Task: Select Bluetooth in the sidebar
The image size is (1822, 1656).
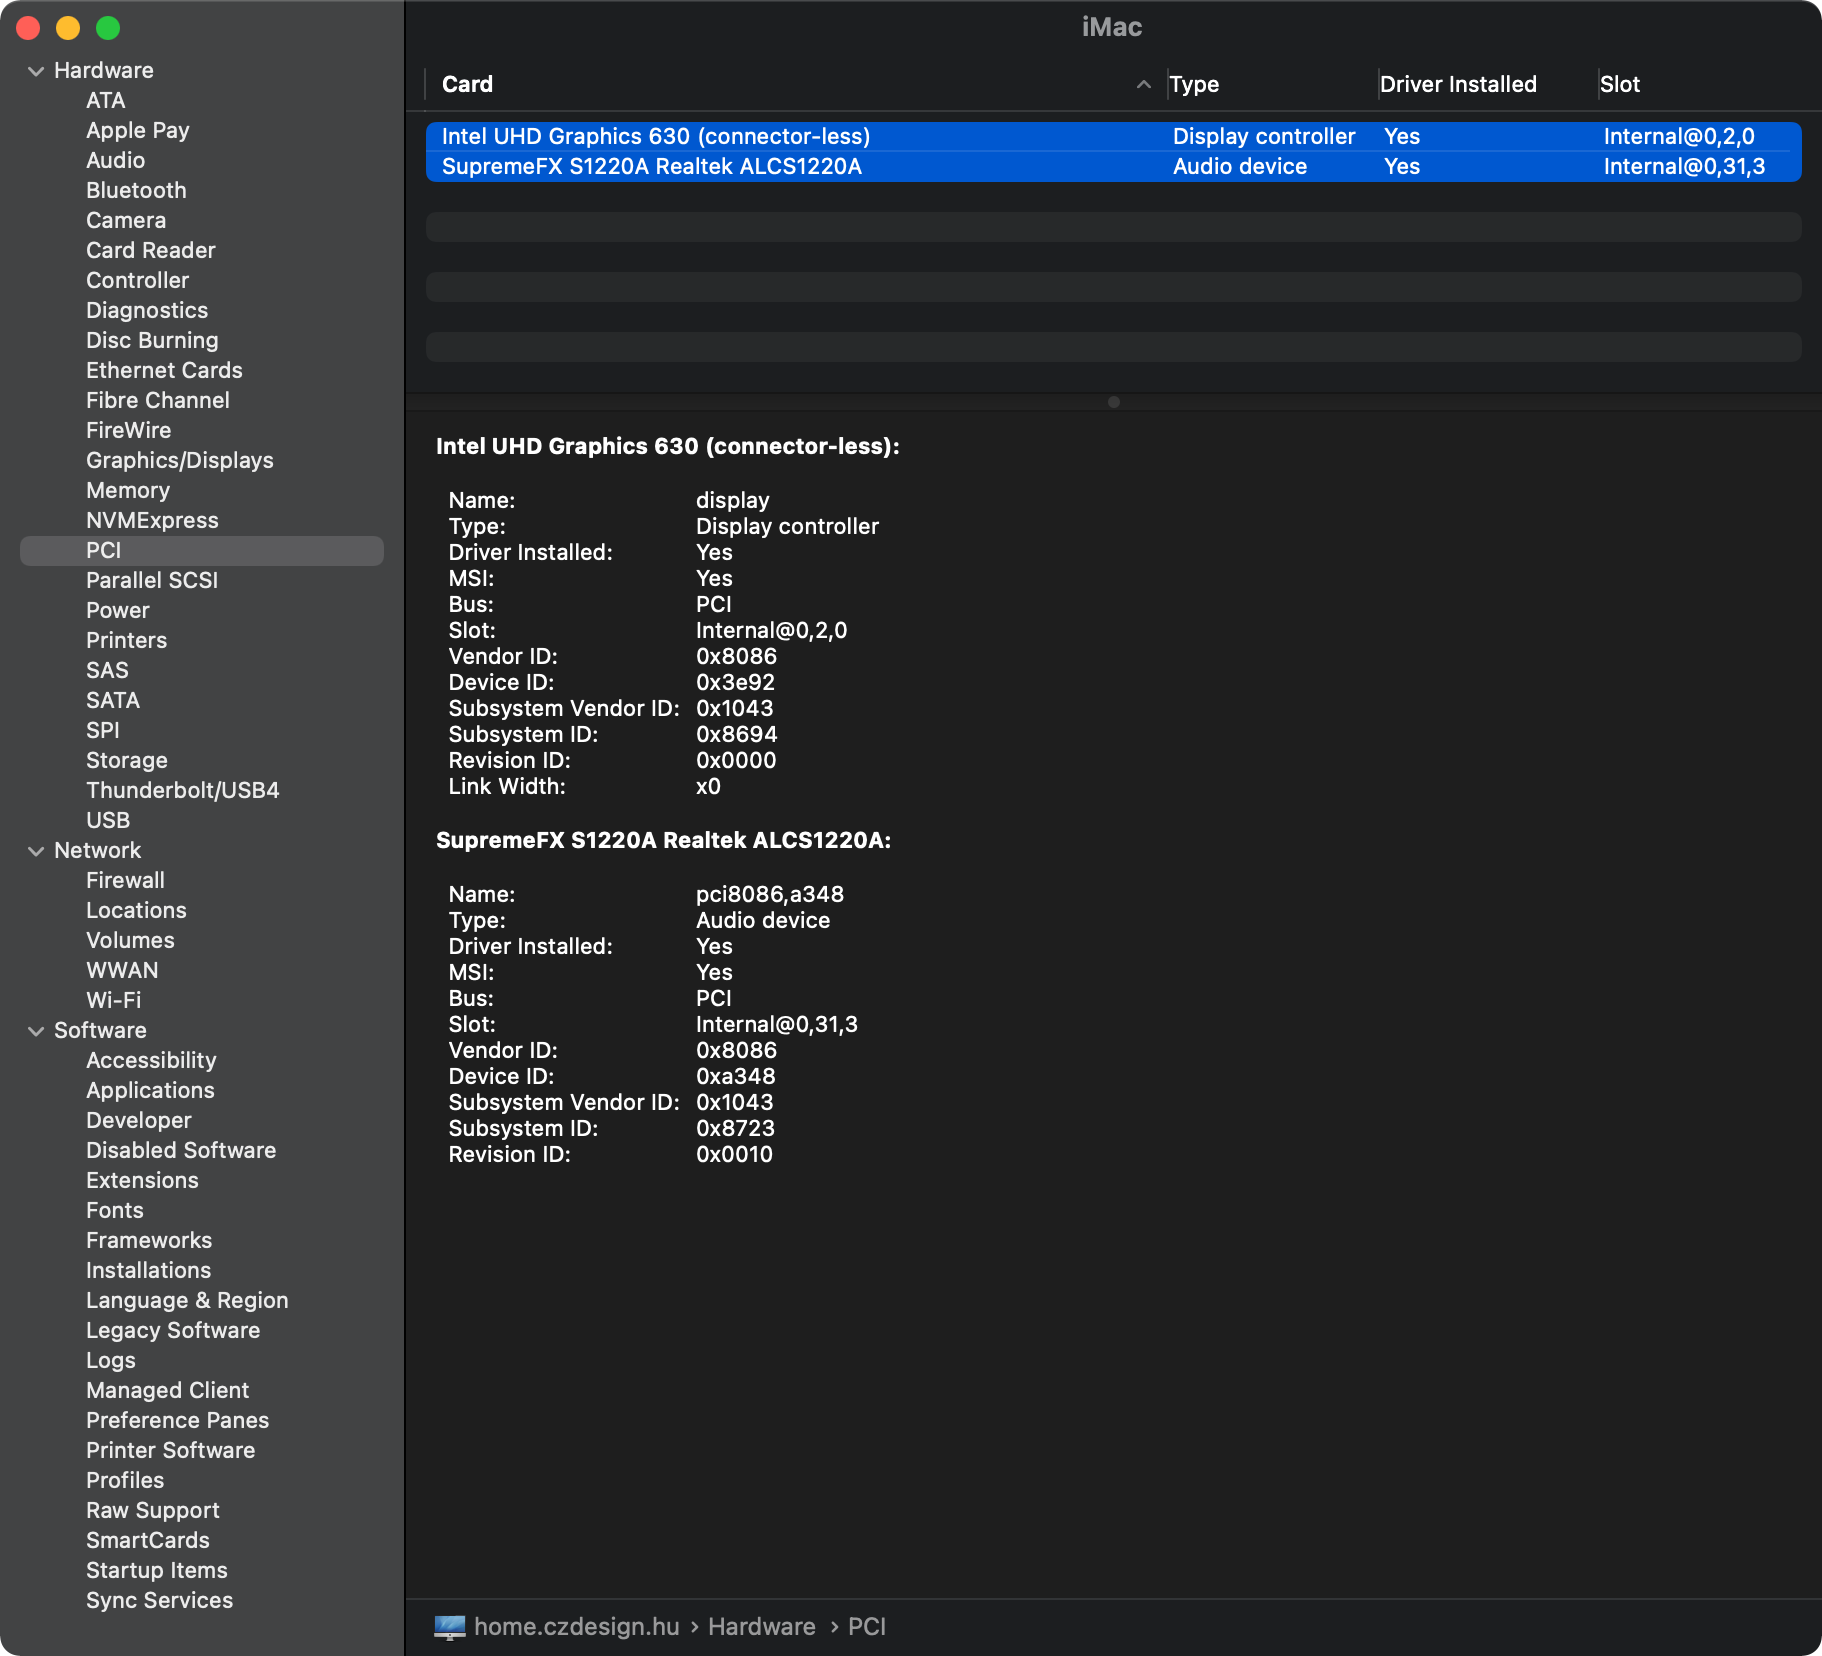Action: point(136,191)
